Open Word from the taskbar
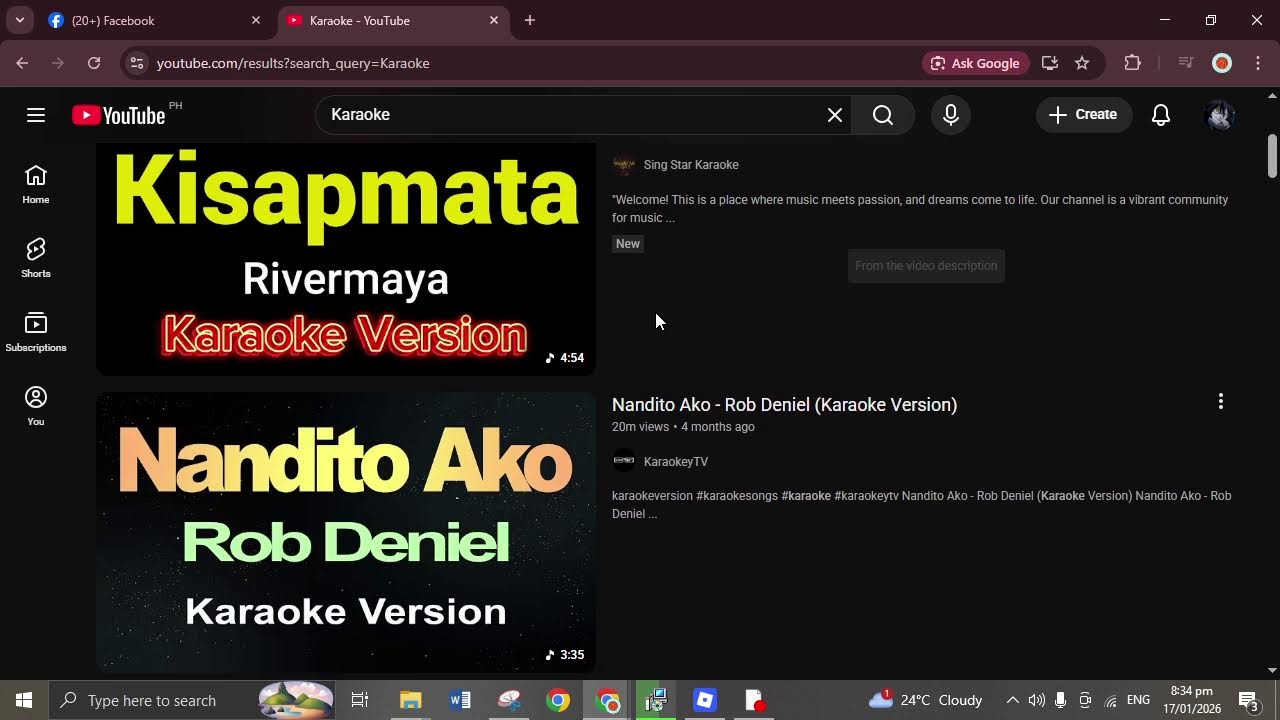The image size is (1280, 720). [x=460, y=700]
